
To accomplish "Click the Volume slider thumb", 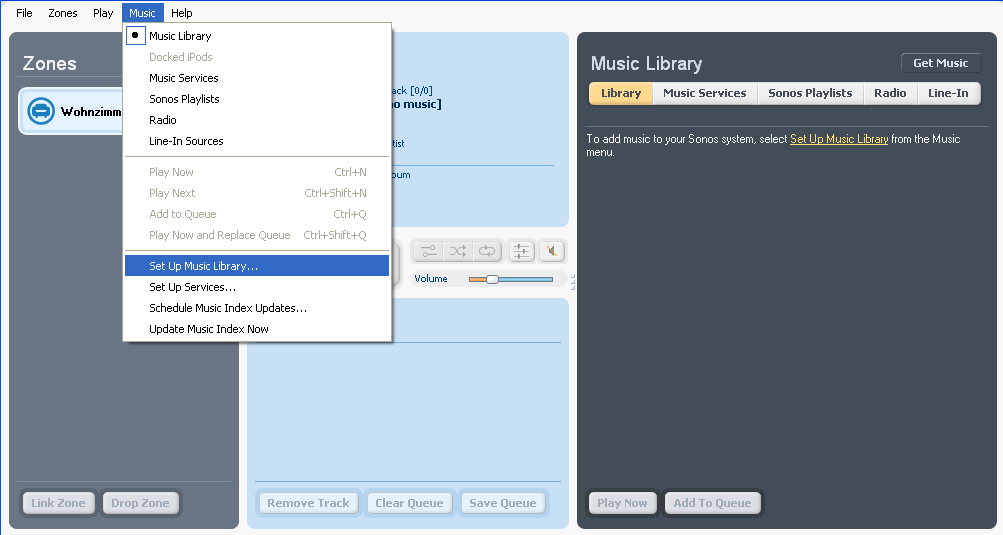I will (492, 279).
